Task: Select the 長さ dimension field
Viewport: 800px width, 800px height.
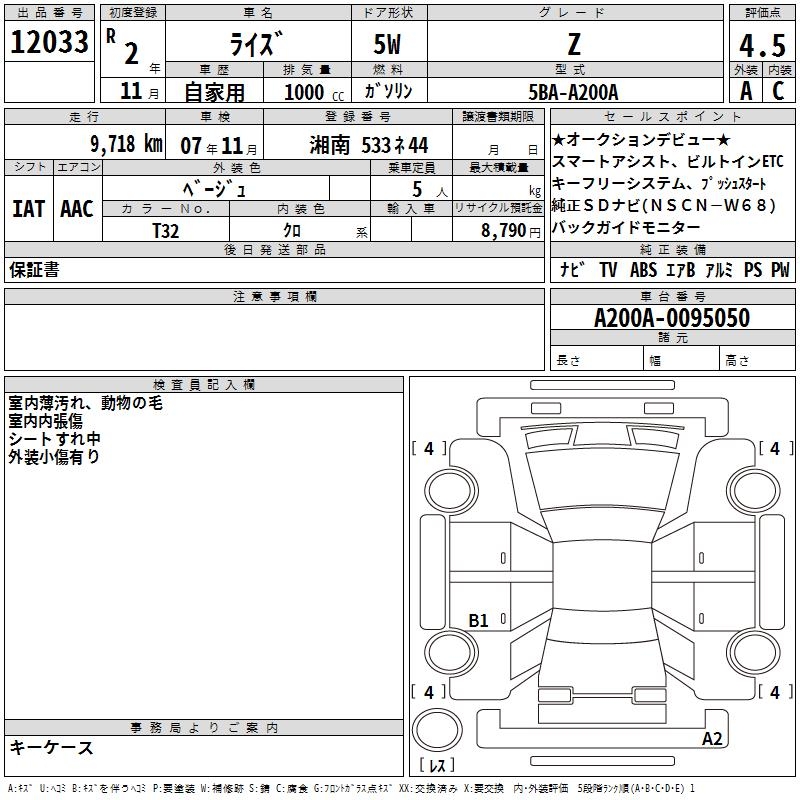Action: point(596,359)
